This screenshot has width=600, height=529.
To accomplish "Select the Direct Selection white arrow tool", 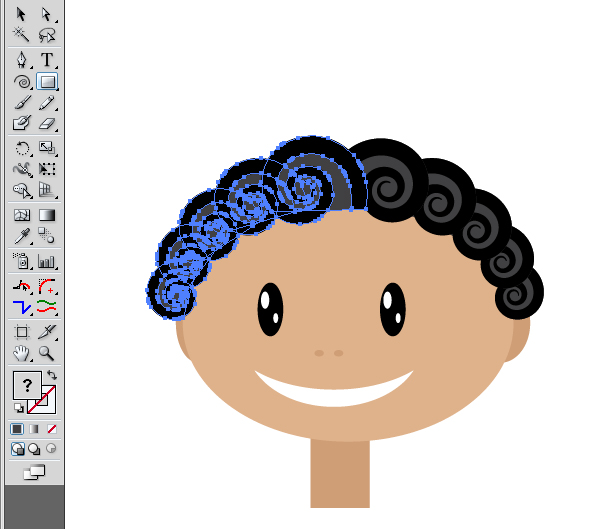I will [x=47, y=15].
